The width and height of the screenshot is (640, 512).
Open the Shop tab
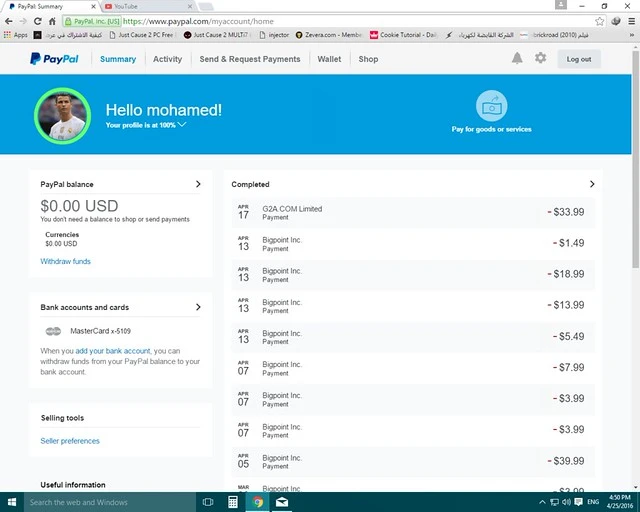(x=368, y=59)
